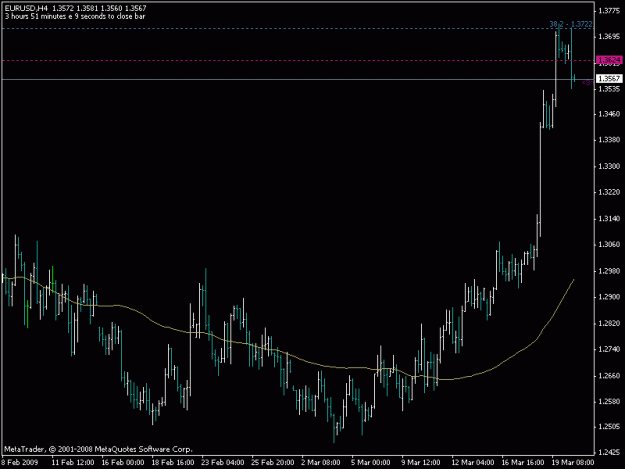Click the '18 Feb 16:00' time axis label

coord(173,462)
